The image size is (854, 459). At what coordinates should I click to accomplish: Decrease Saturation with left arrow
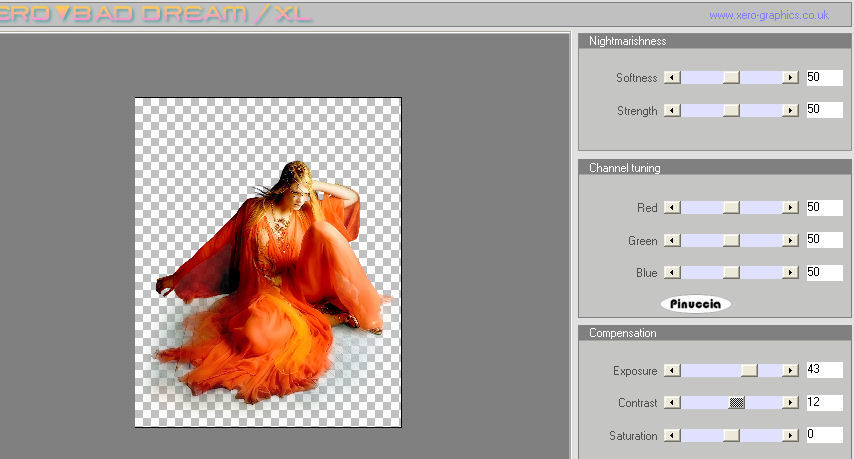672,435
